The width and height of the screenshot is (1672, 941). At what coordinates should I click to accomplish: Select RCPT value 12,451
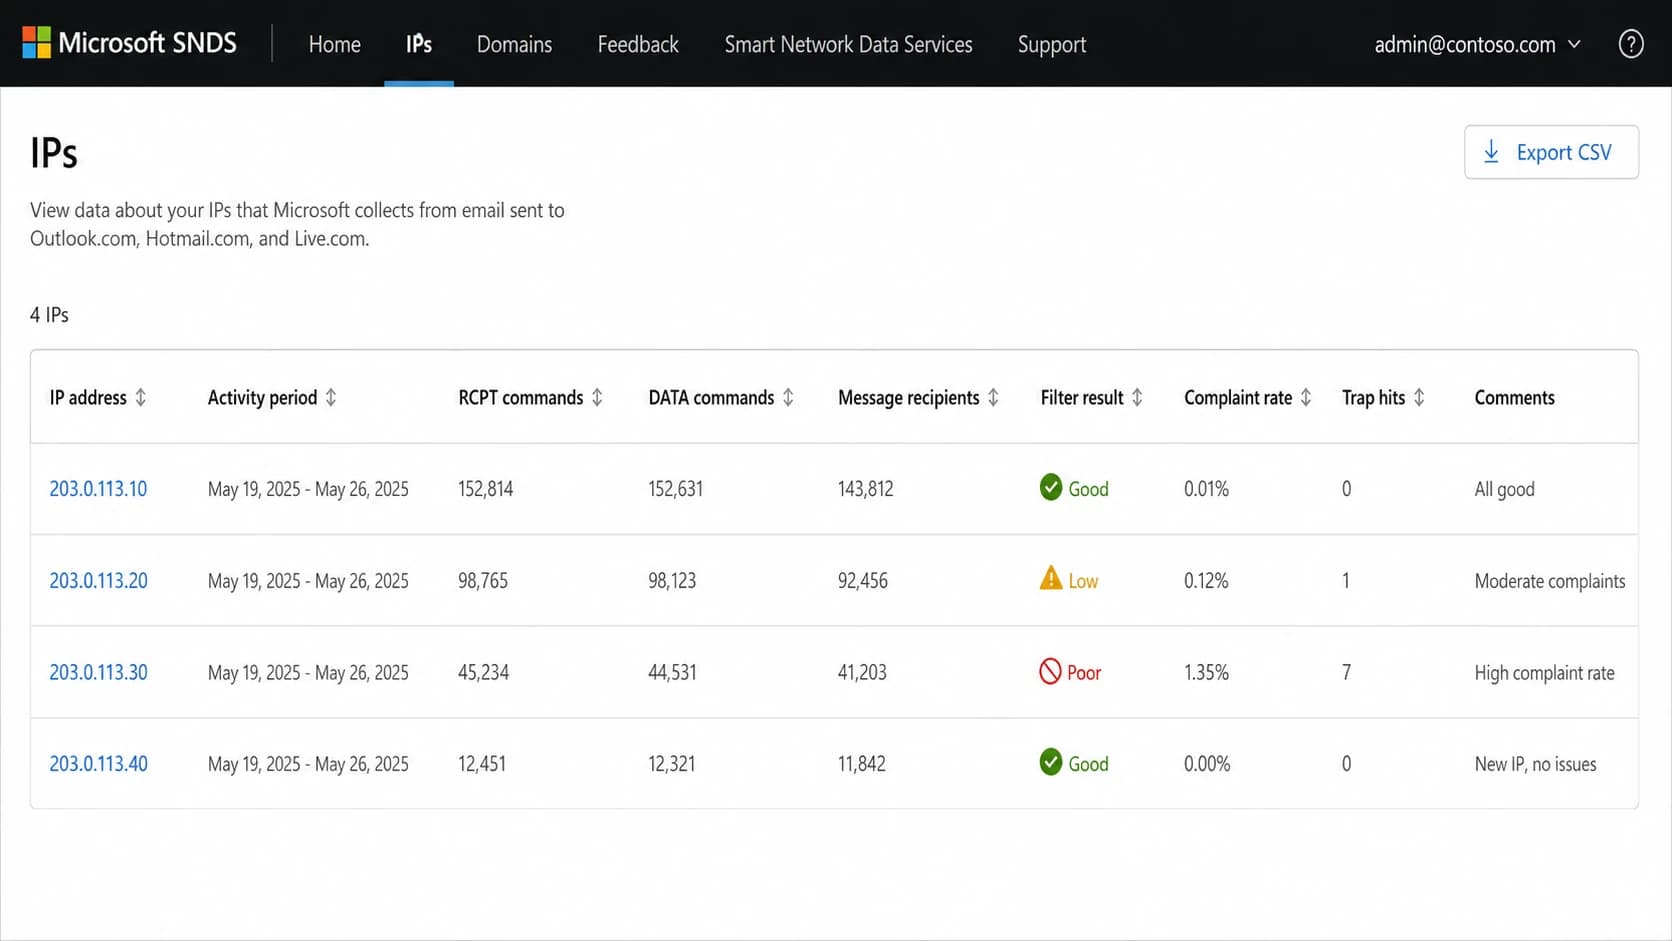coord(482,764)
